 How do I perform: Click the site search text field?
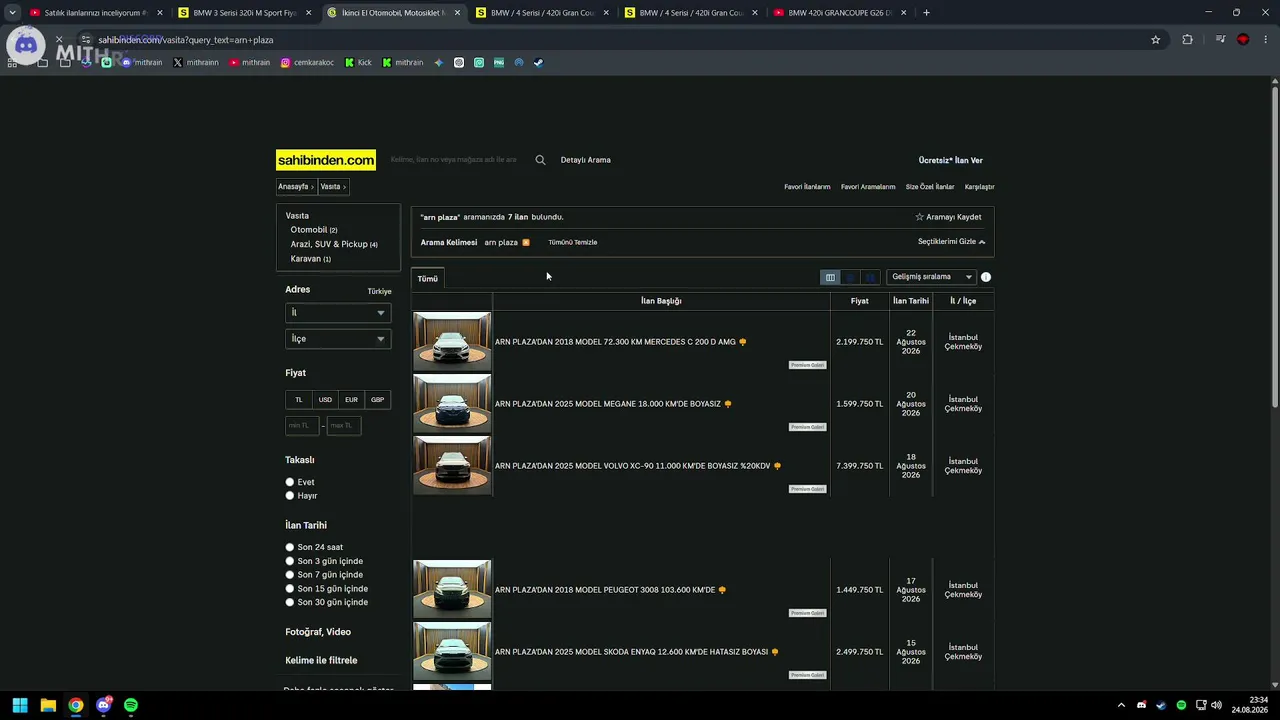coord(456,160)
